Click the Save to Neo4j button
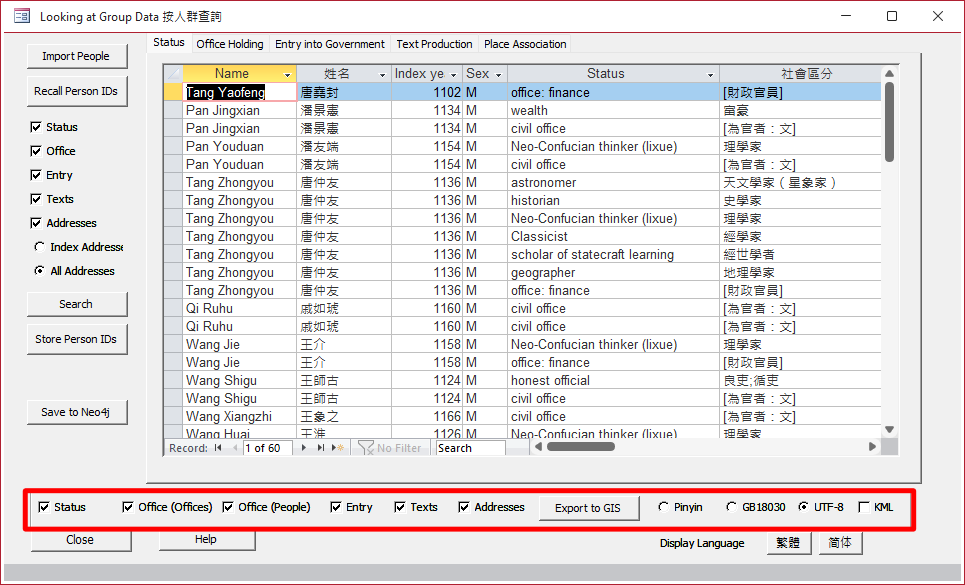Screen dimensions: 965x585 77,412
